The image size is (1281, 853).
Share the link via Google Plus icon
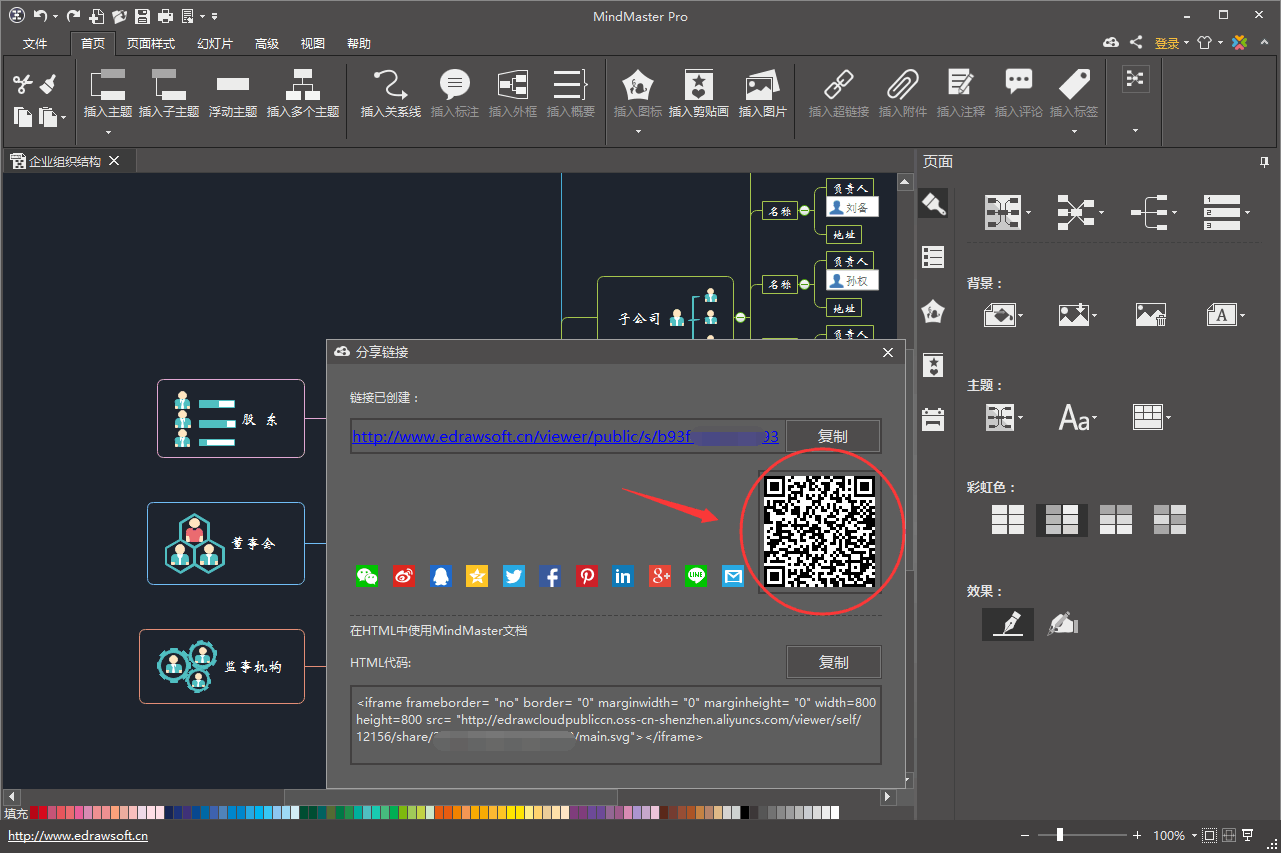tap(660, 576)
